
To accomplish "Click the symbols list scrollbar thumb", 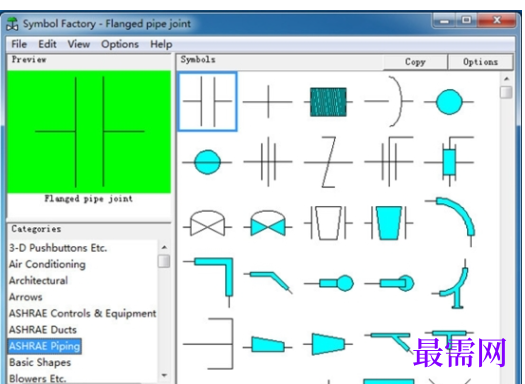I will [506, 92].
